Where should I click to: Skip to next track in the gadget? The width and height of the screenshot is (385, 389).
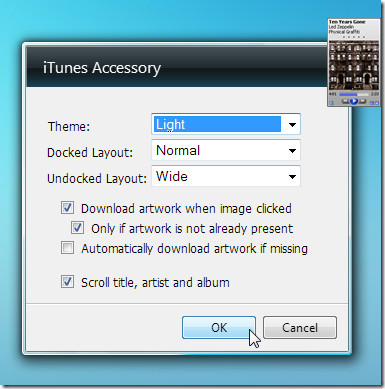click(363, 101)
